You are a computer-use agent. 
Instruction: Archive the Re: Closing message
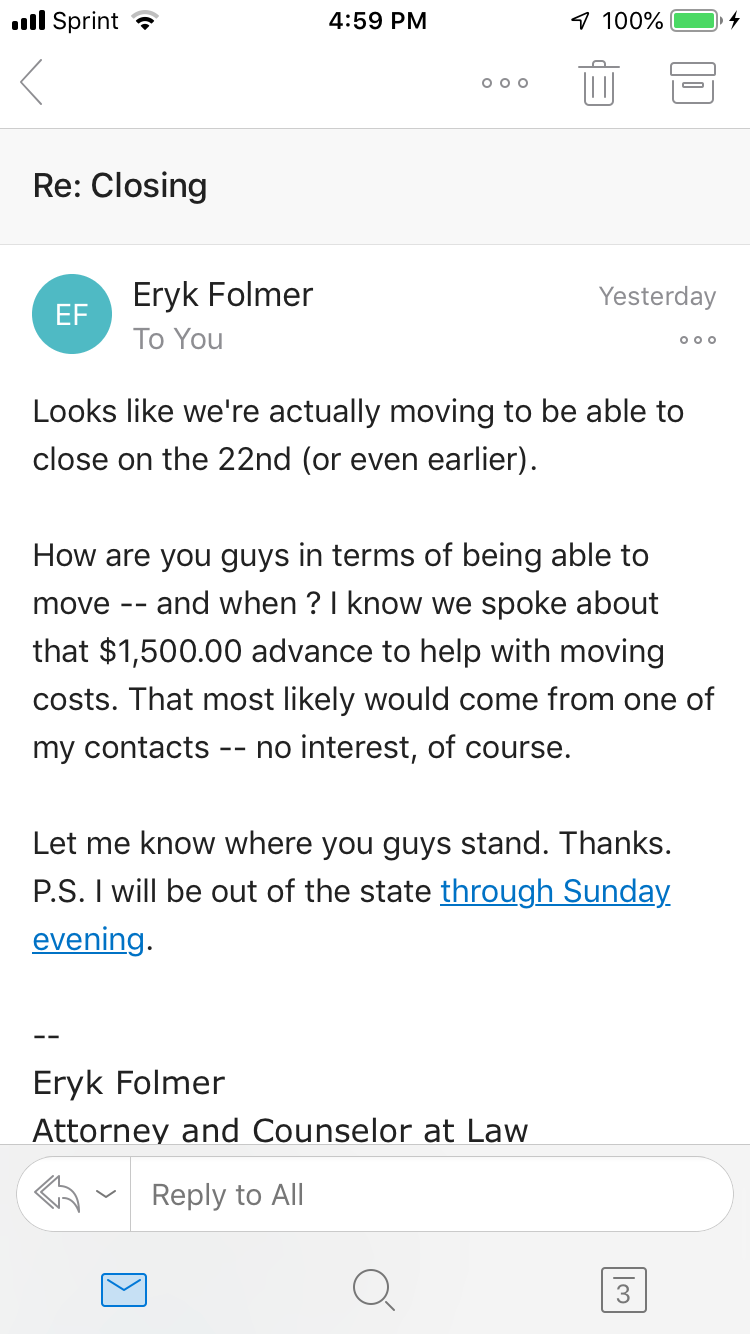click(x=692, y=83)
